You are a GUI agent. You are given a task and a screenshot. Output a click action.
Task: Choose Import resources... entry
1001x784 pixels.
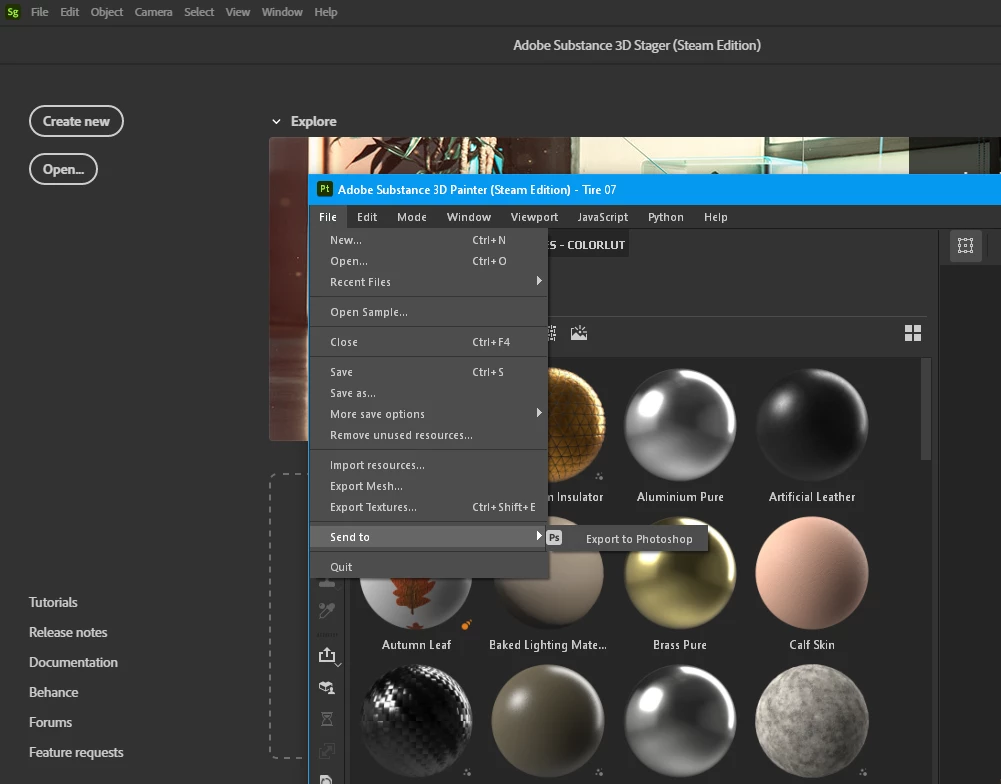428,465
